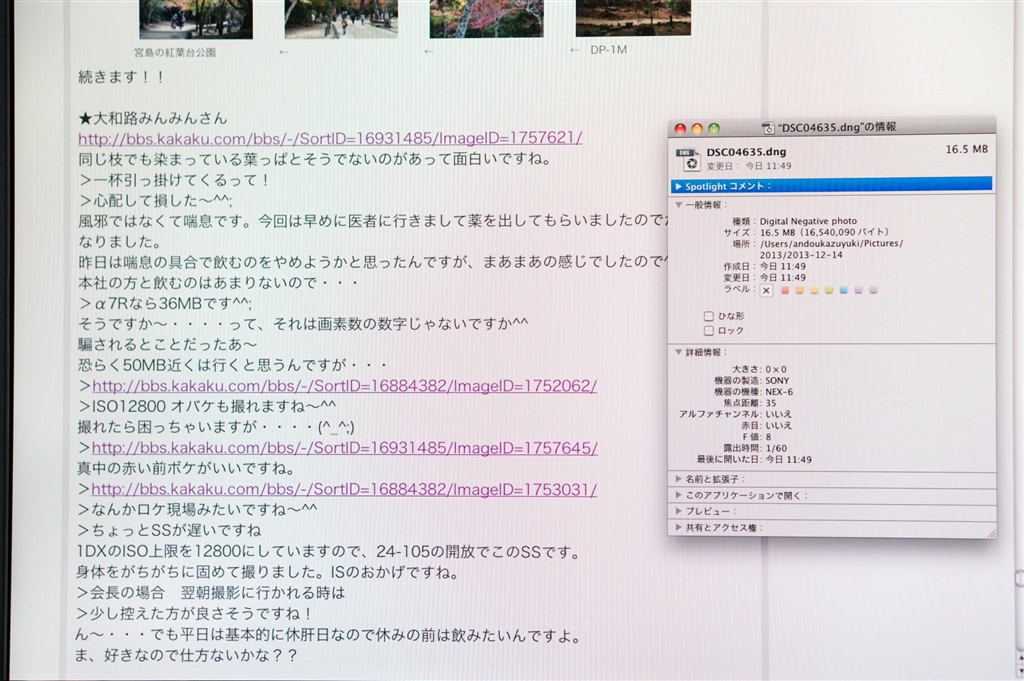This screenshot has width=1024, height=681.
Task: Open the DP-1M thumbnail photo
Action: 632,18
